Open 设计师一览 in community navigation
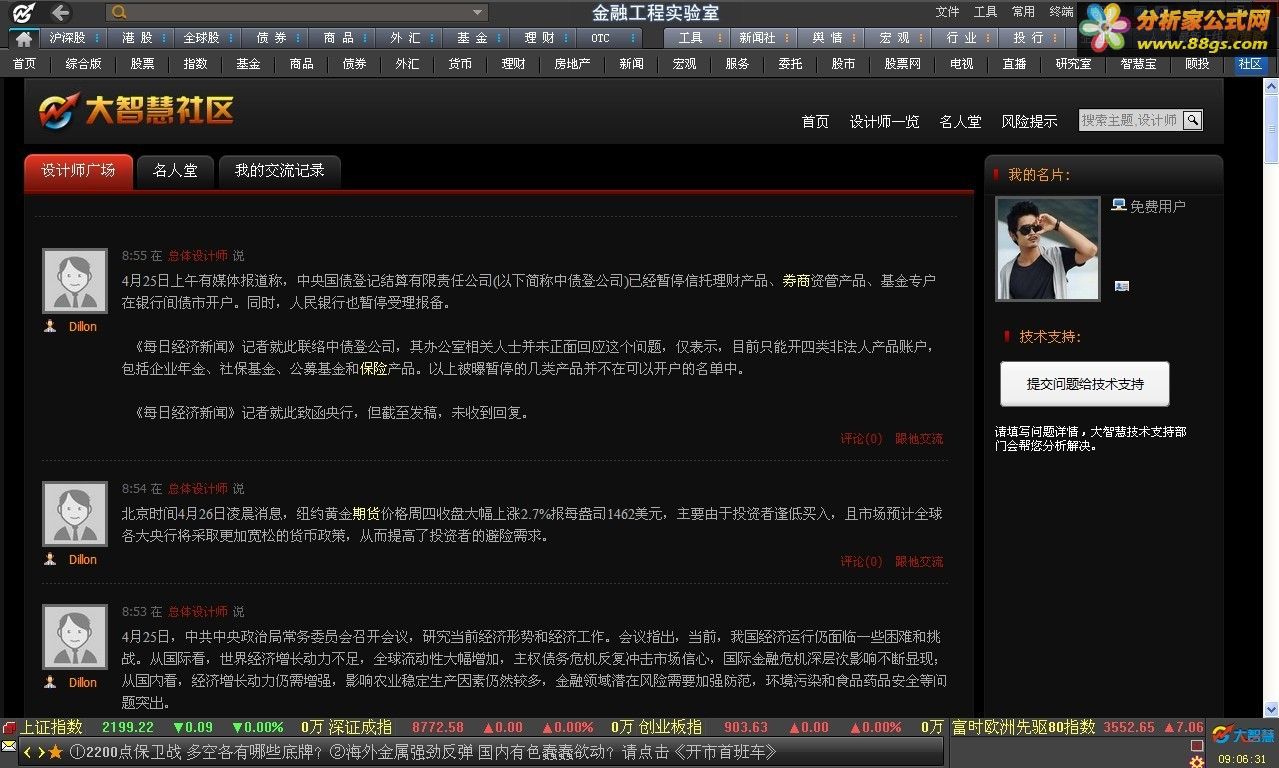Screen dimensions: 1279x768 (884, 121)
